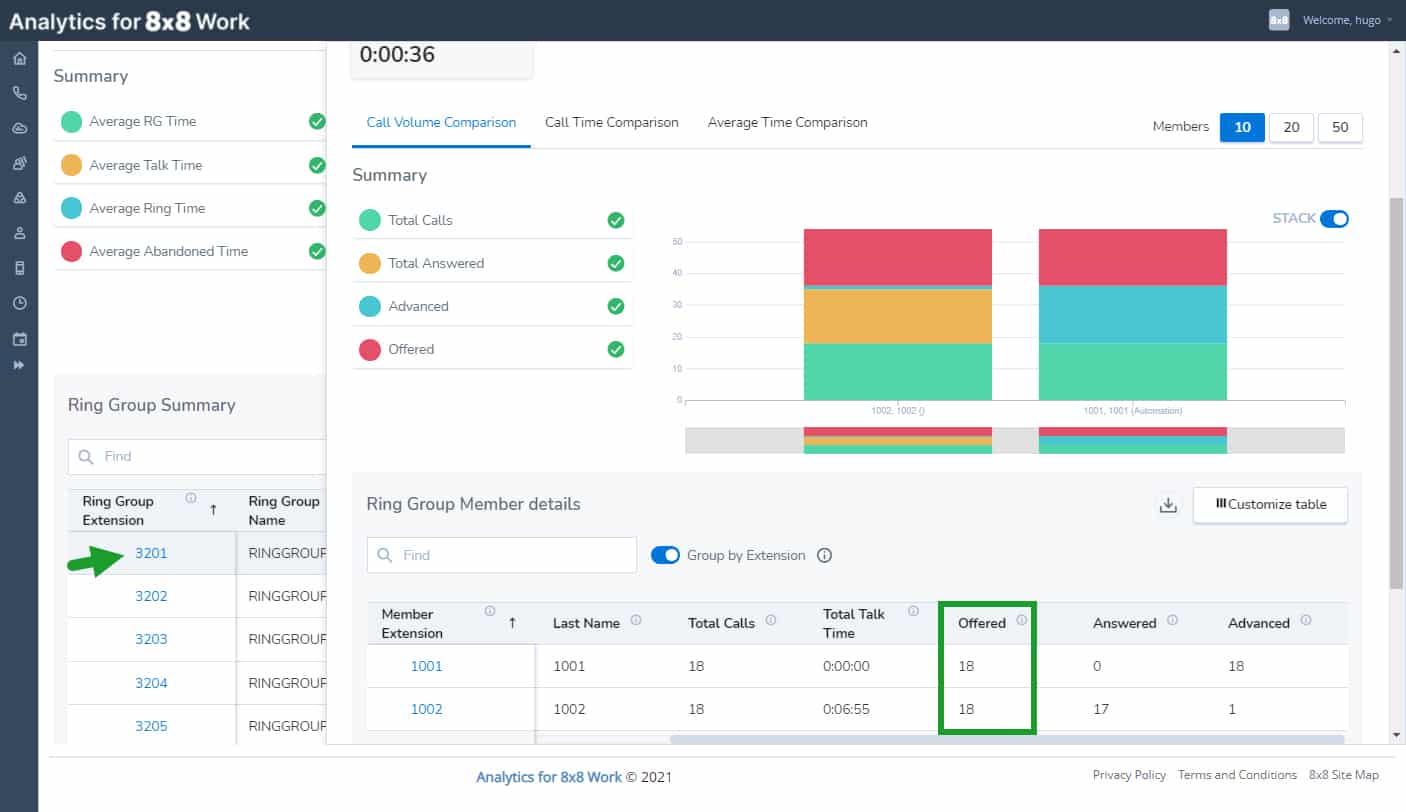Click the Find field in Member details
Screen dimensions: 1406x812
[x=502, y=555]
